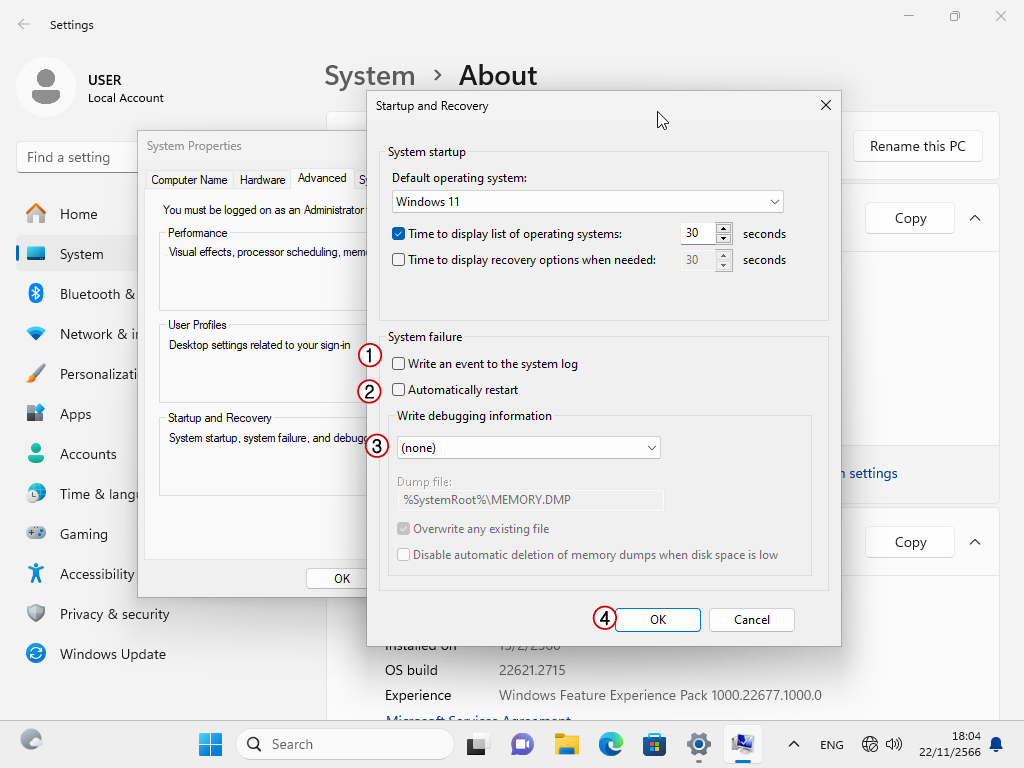Expand the Write debugging information dropdown

click(528, 448)
